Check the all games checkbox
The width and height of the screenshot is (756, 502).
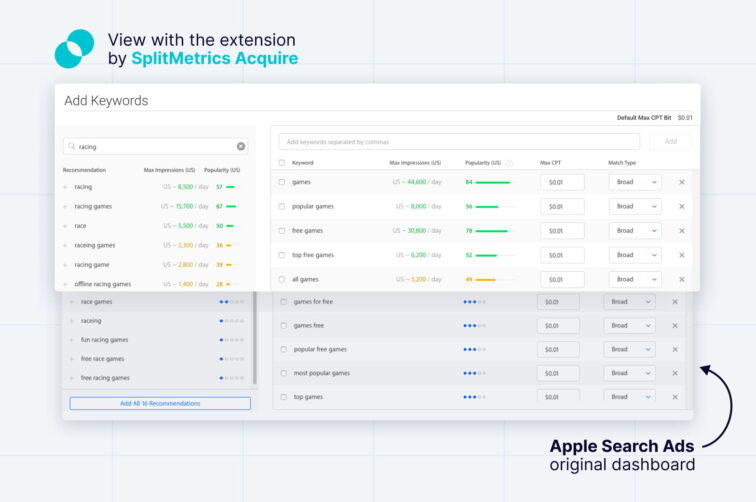pyautogui.click(x=282, y=279)
